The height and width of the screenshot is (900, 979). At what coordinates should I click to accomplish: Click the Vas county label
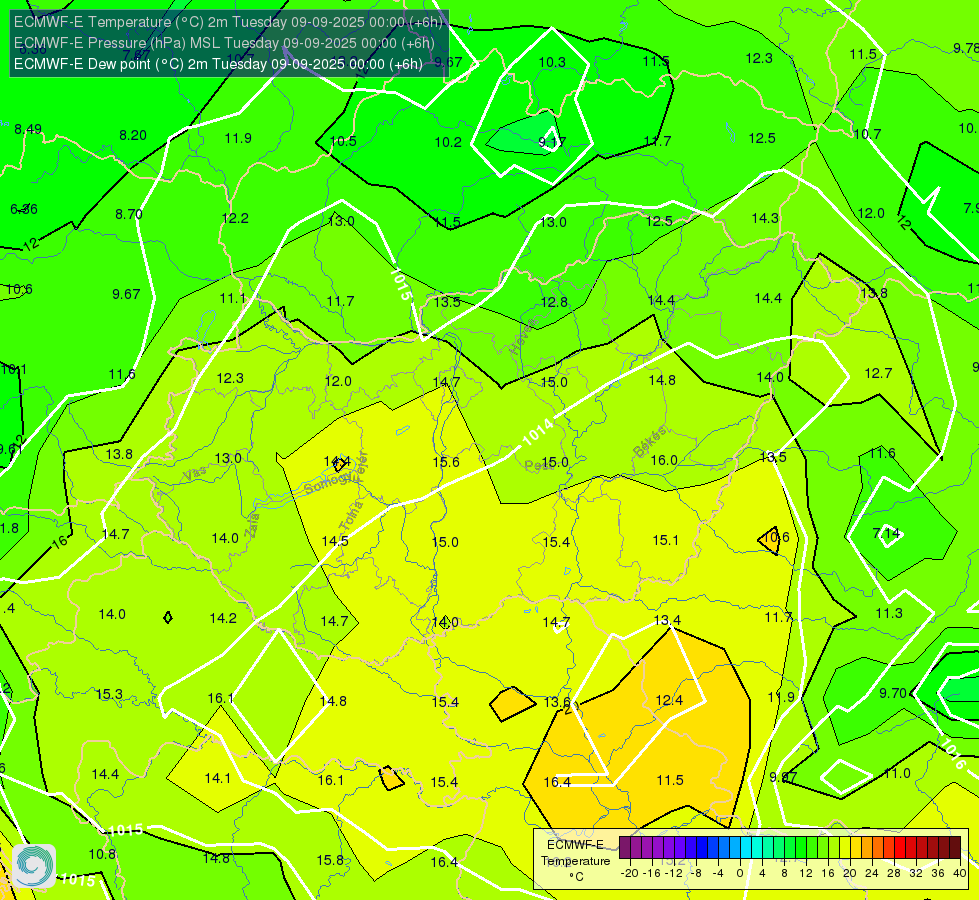194,474
